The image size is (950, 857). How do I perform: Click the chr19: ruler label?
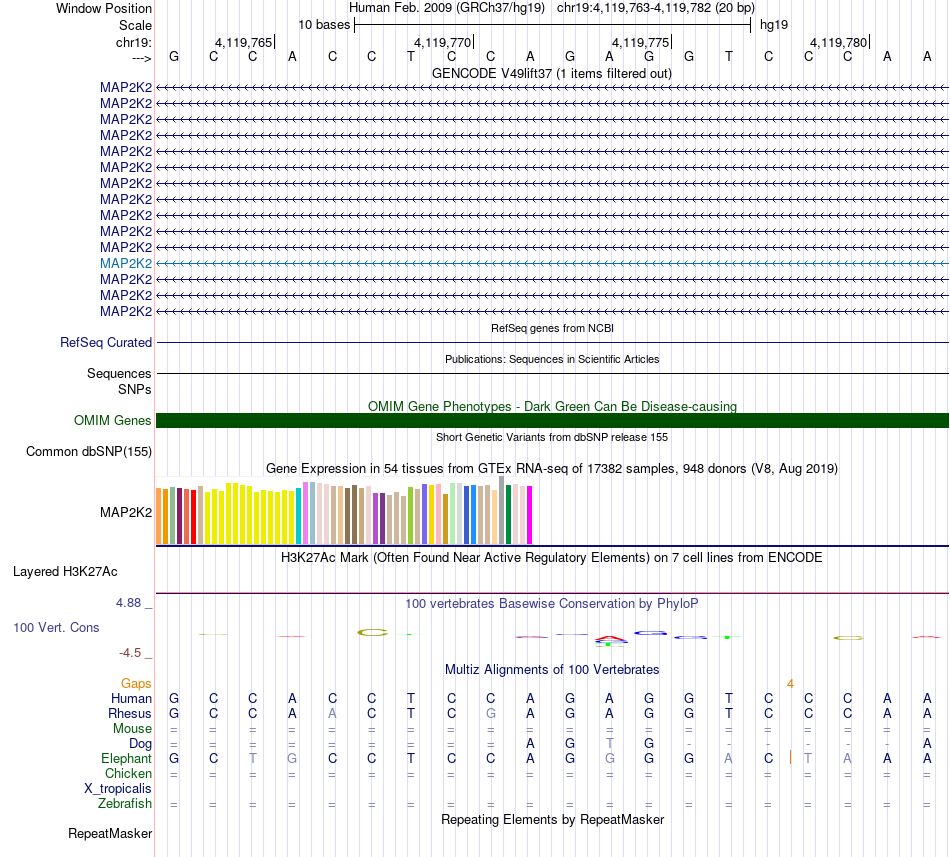tap(133, 42)
